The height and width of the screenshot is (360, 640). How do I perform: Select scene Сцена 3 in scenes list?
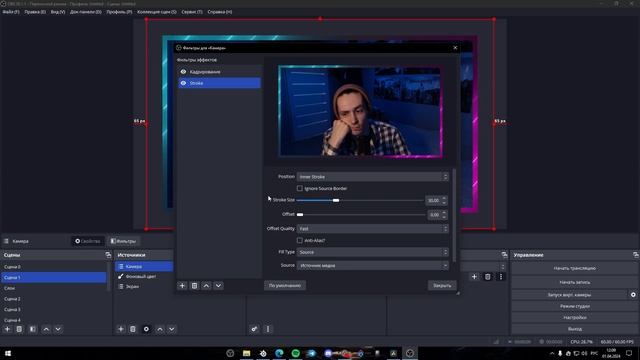[x=53, y=309]
